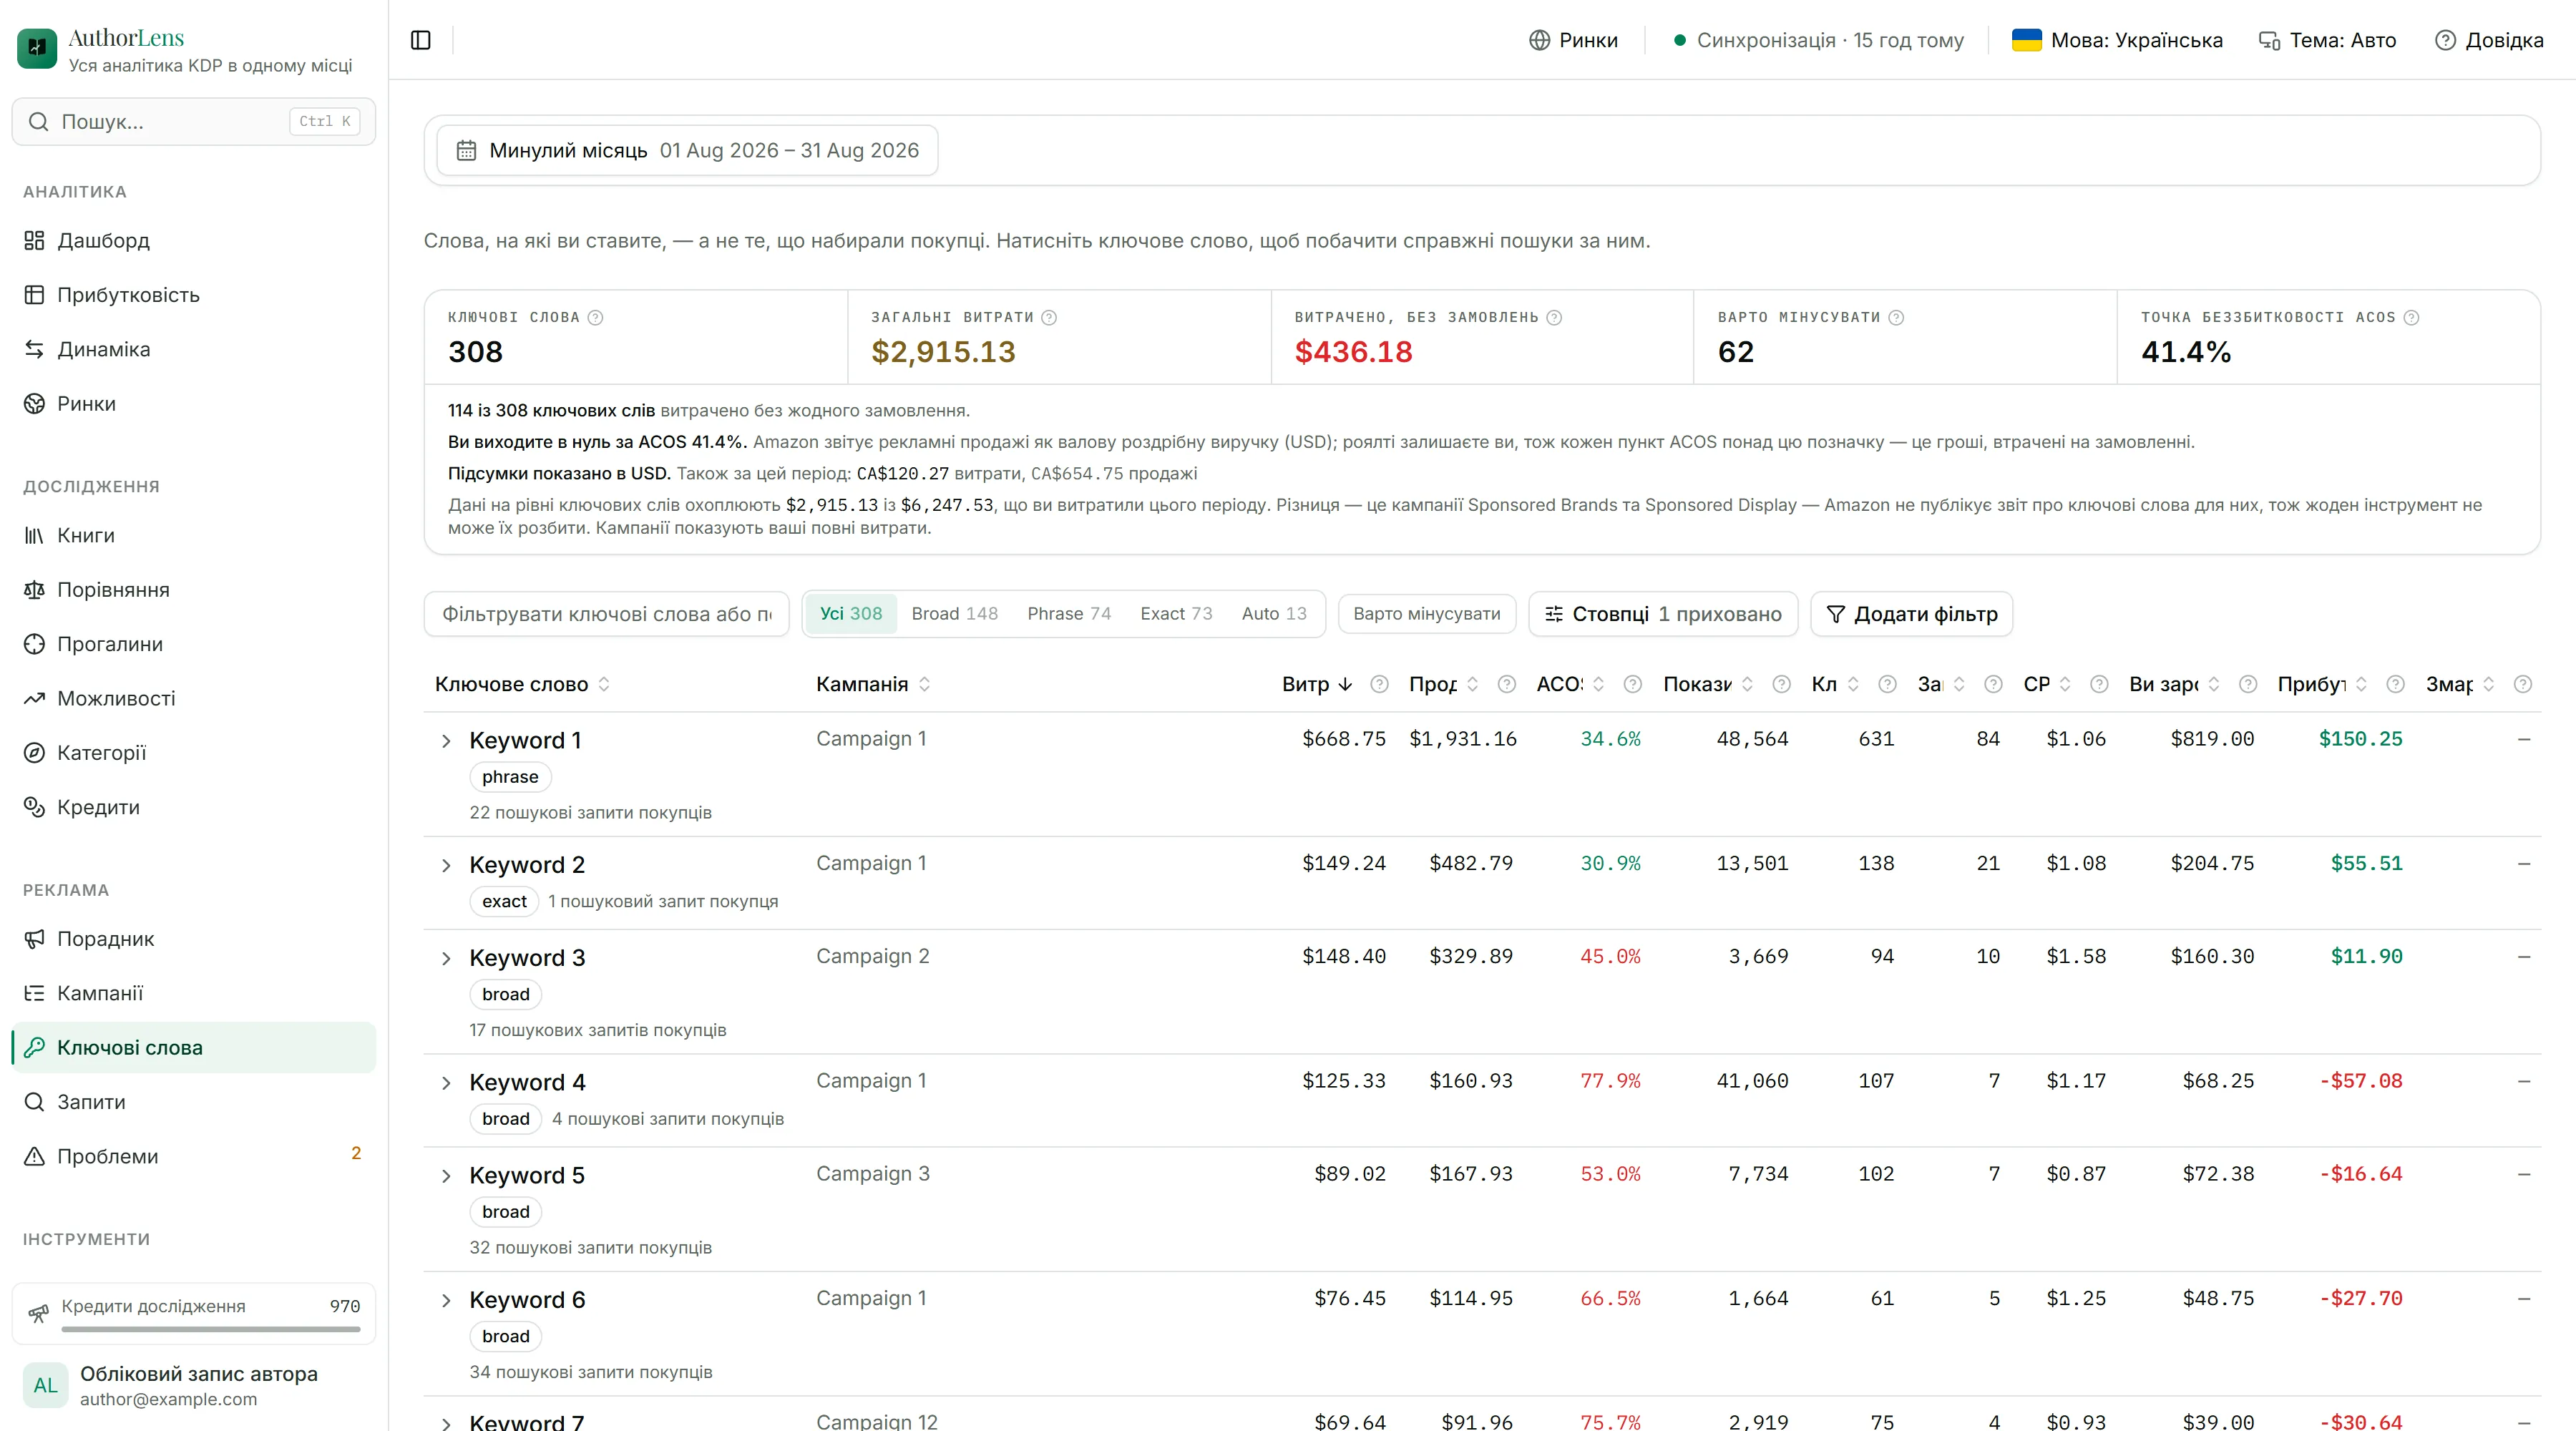Switch theme via Тема: Авто

click(2327, 40)
